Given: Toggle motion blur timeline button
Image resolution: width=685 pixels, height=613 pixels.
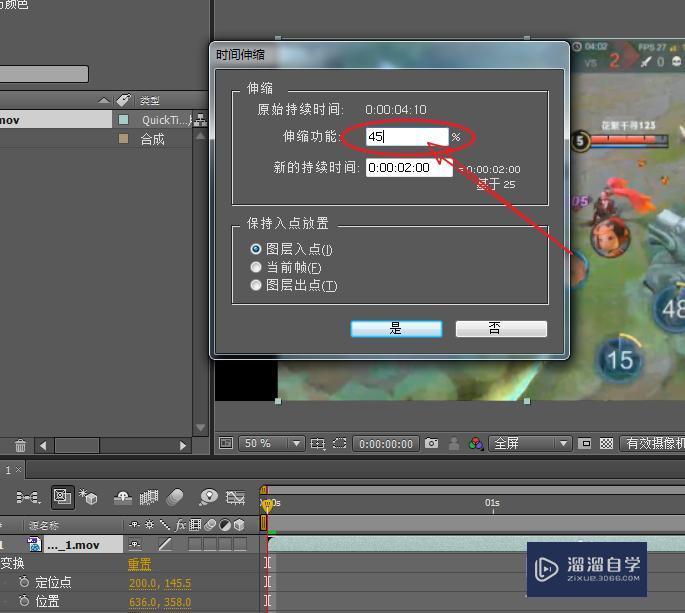Looking at the screenshot, I should (x=175, y=497).
